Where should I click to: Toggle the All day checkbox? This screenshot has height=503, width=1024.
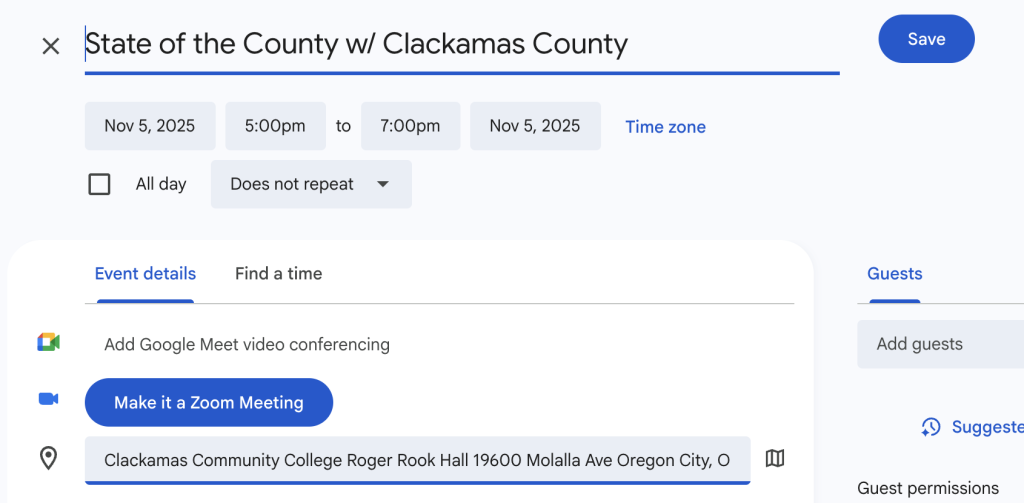pos(99,184)
